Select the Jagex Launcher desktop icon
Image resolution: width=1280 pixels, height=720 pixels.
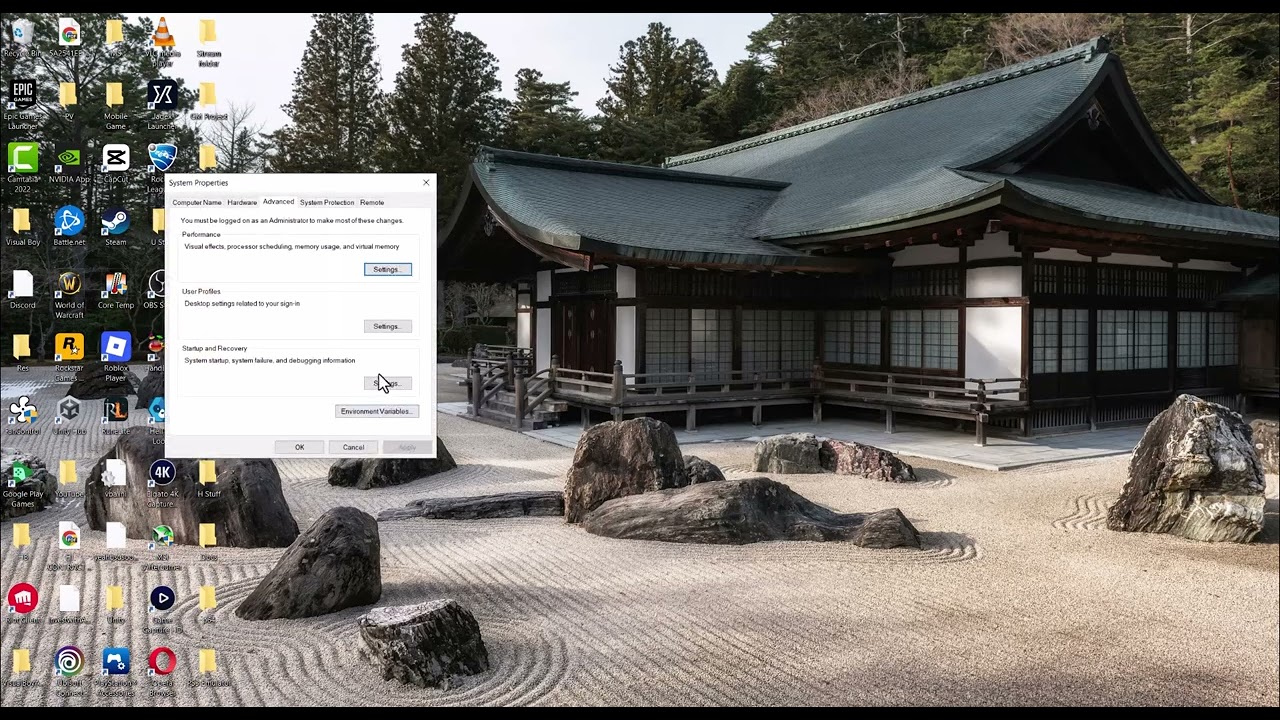click(x=162, y=104)
